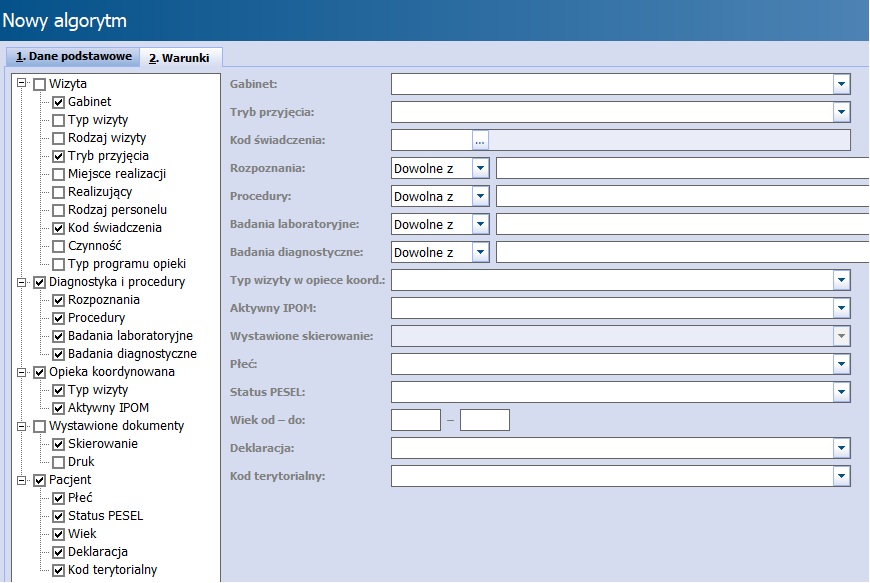Expand the Tryb przyjęcia combo box

[841, 112]
